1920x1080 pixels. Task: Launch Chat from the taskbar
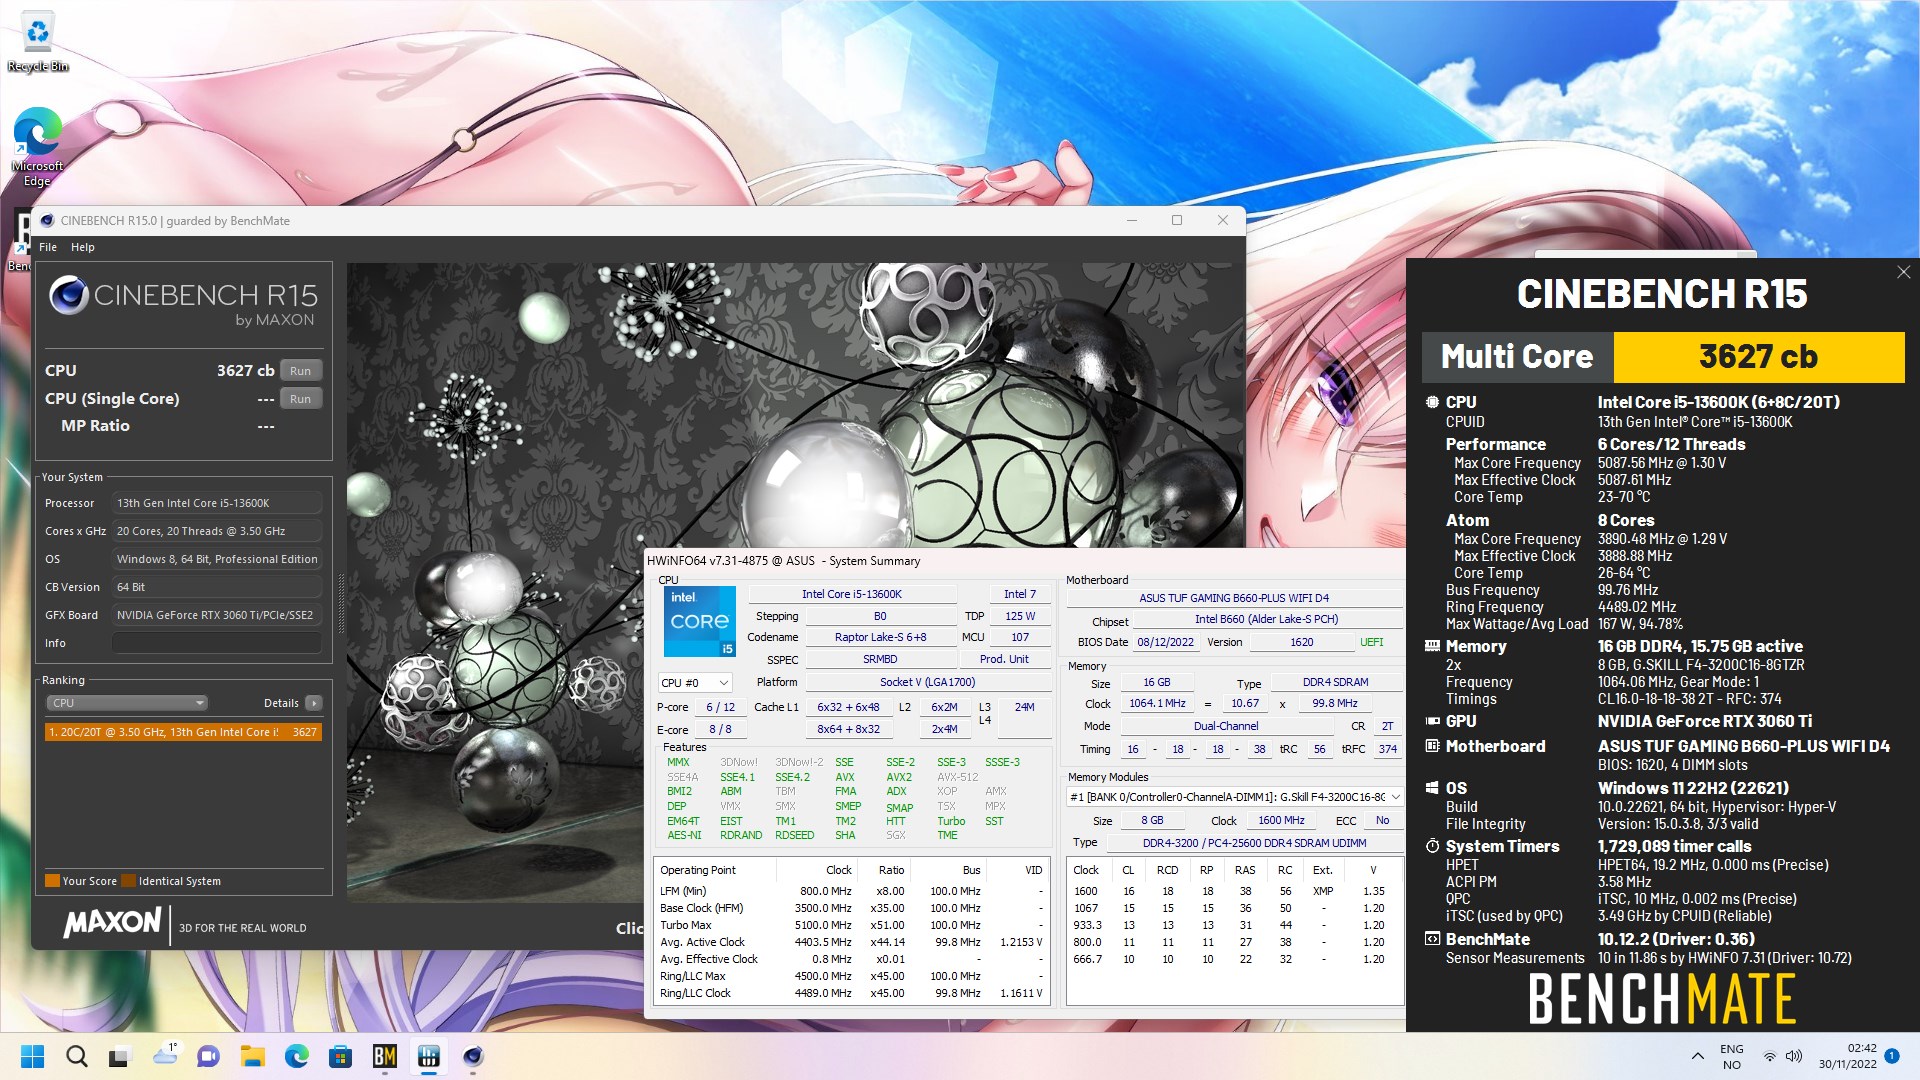tap(209, 1056)
